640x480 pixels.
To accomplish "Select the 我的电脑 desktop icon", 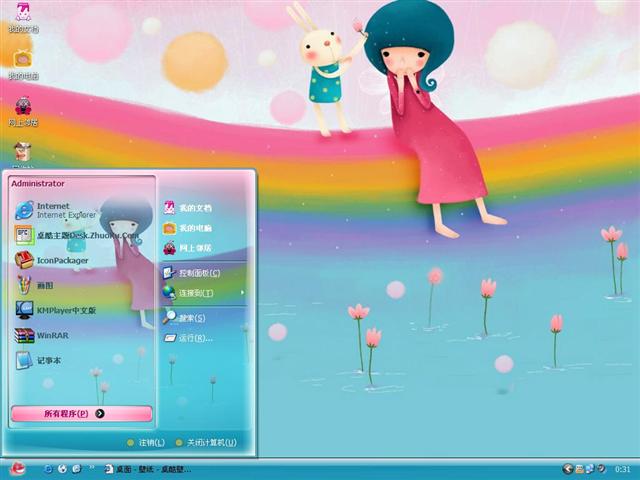I will tap(23, 64).
